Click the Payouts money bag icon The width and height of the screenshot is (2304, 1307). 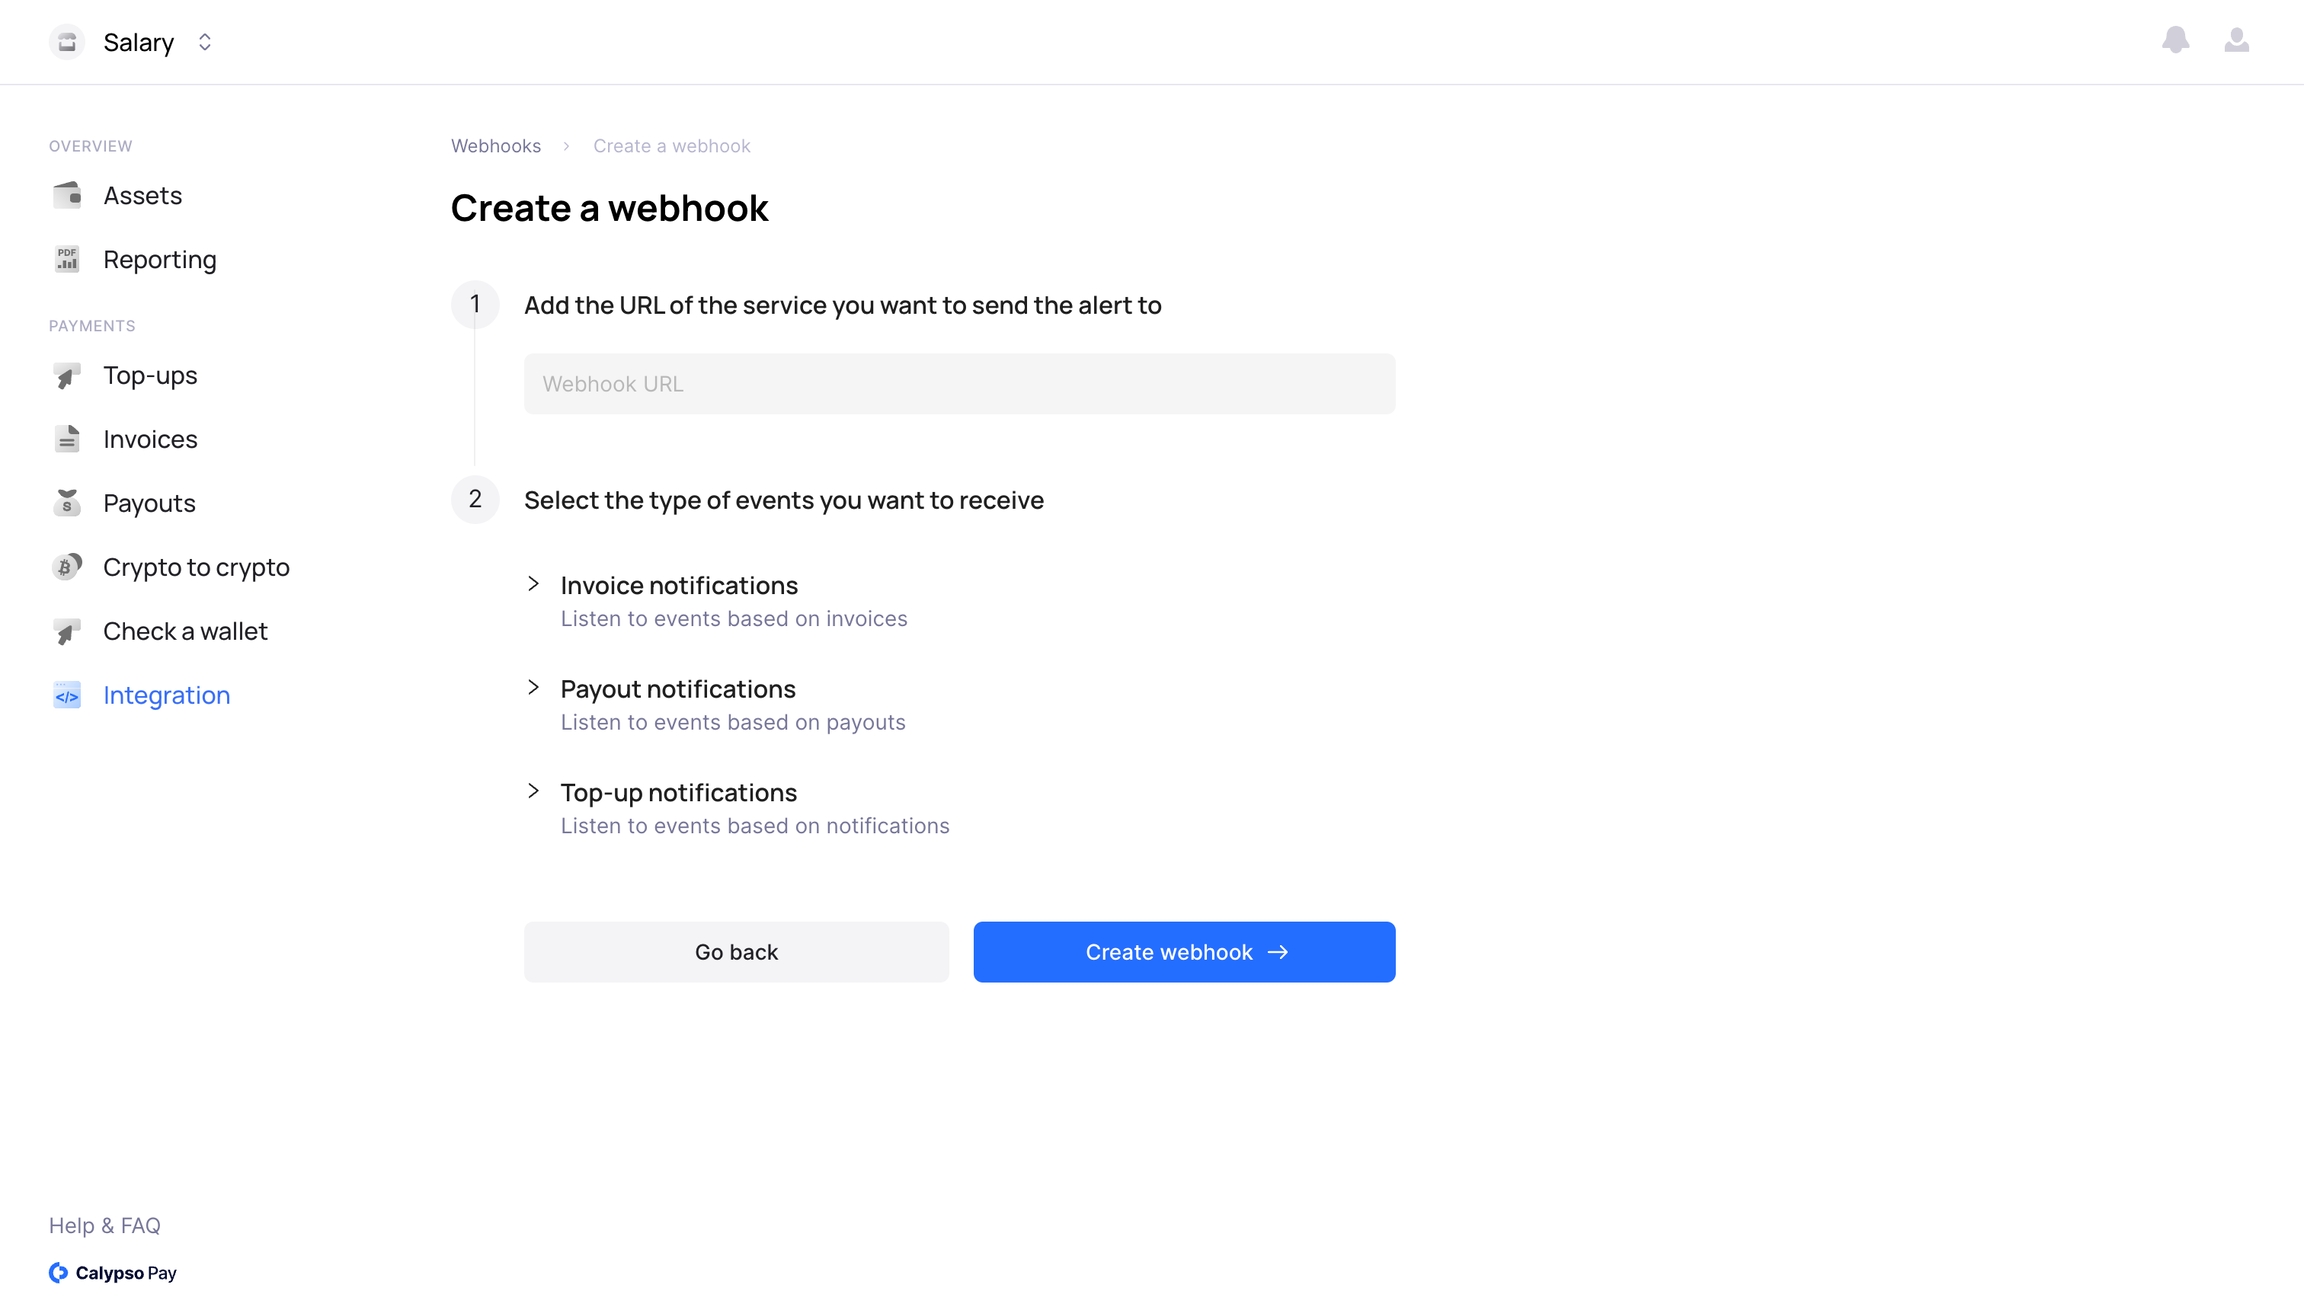67,503
